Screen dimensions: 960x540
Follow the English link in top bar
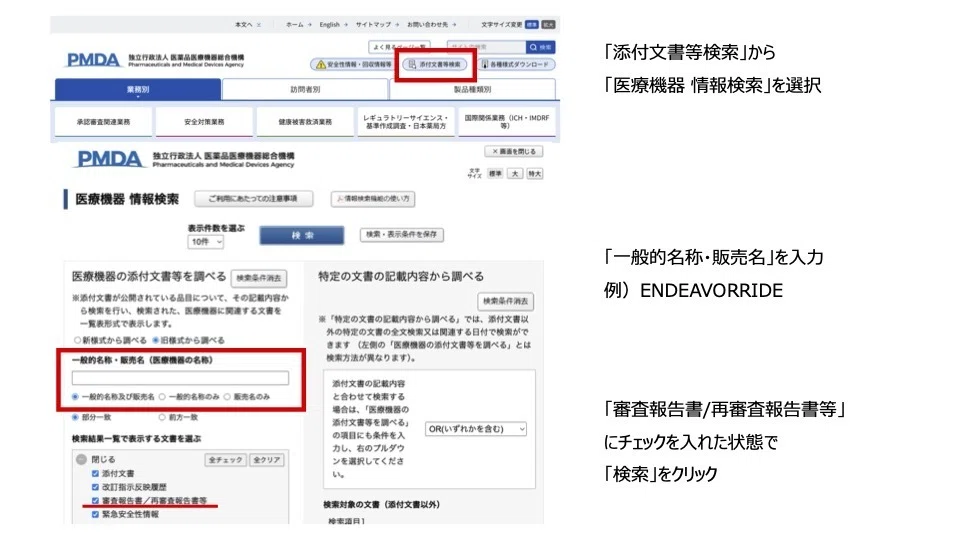tap(333, 24)
